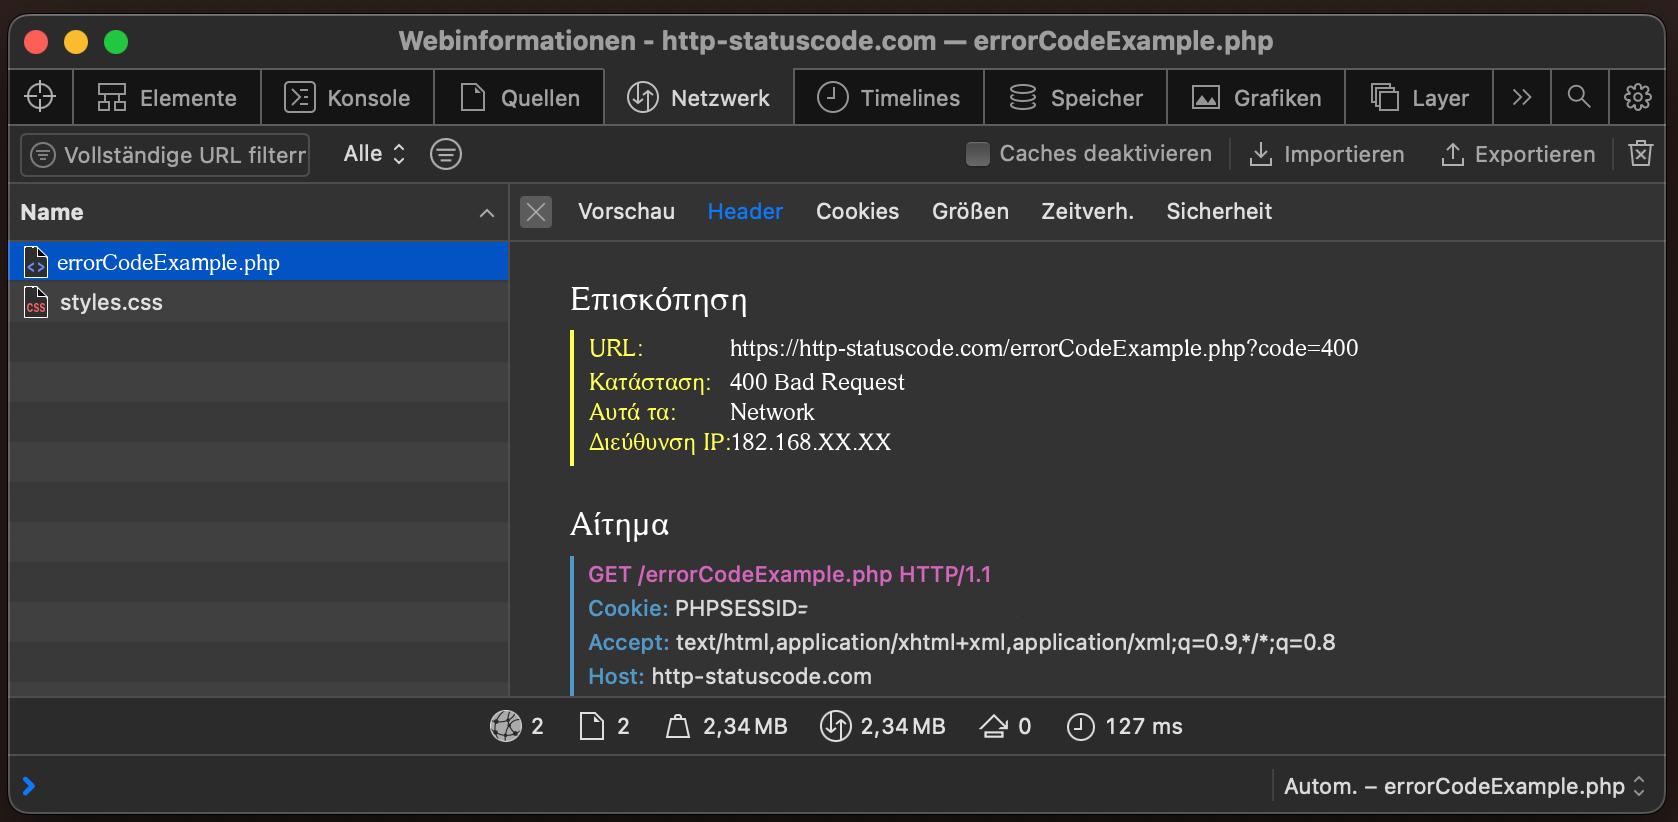Enable Caches deaktivieren checkbox
Viewport: 1678px width, 822px height.
978,154
